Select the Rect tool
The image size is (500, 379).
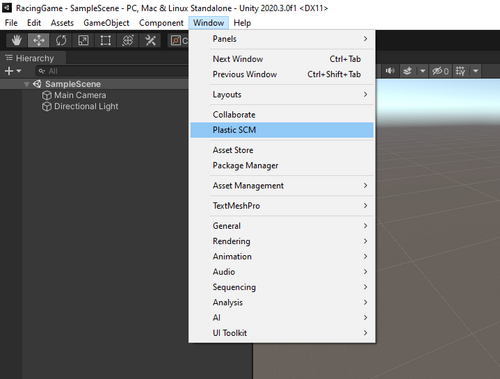105,40
